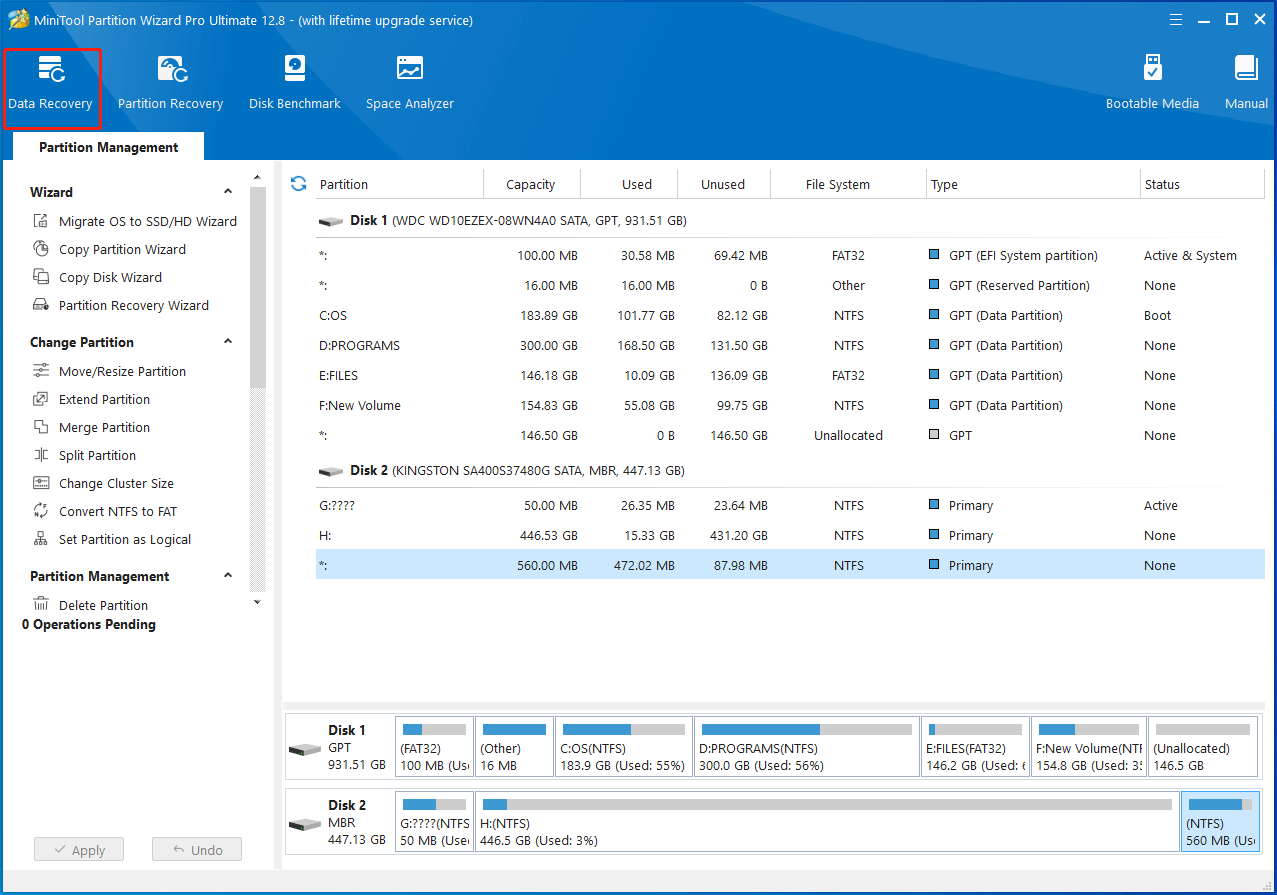Select H:(NTFS) 446.5 GB block

coord(827,821)
